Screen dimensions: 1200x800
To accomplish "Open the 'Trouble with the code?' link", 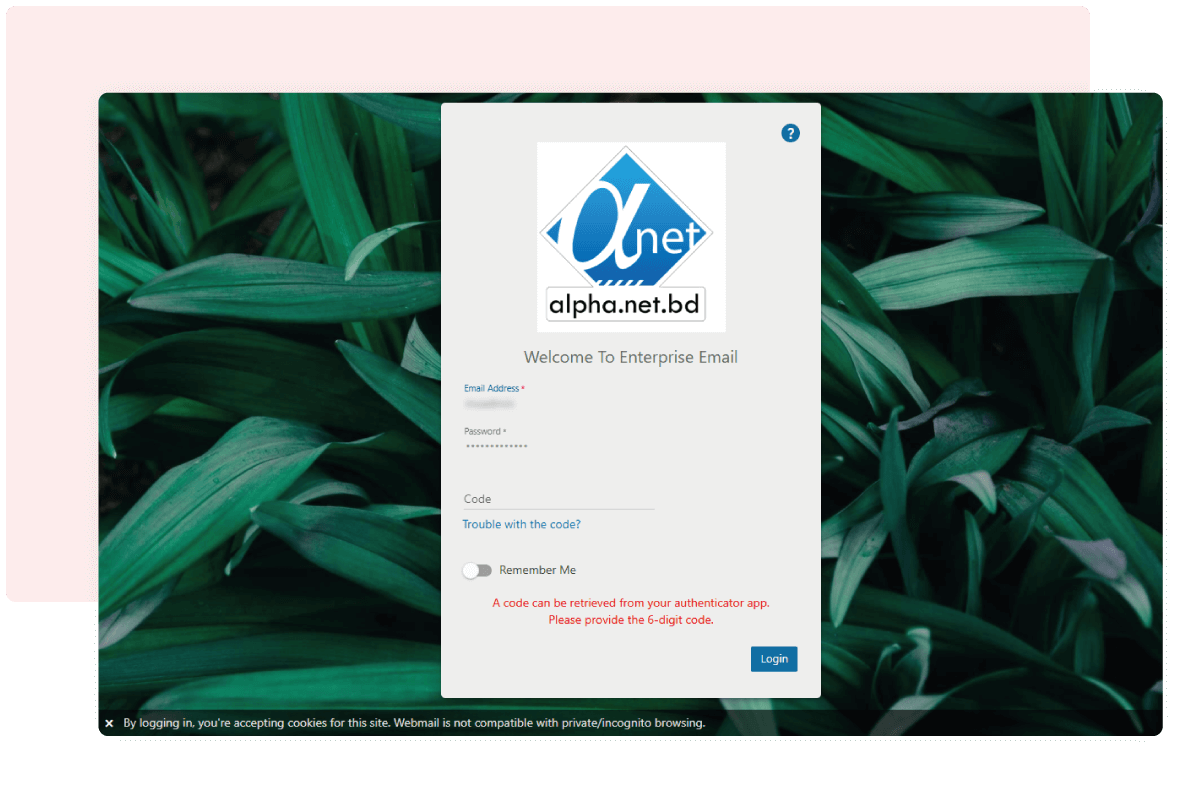I will tap(521, 524).
